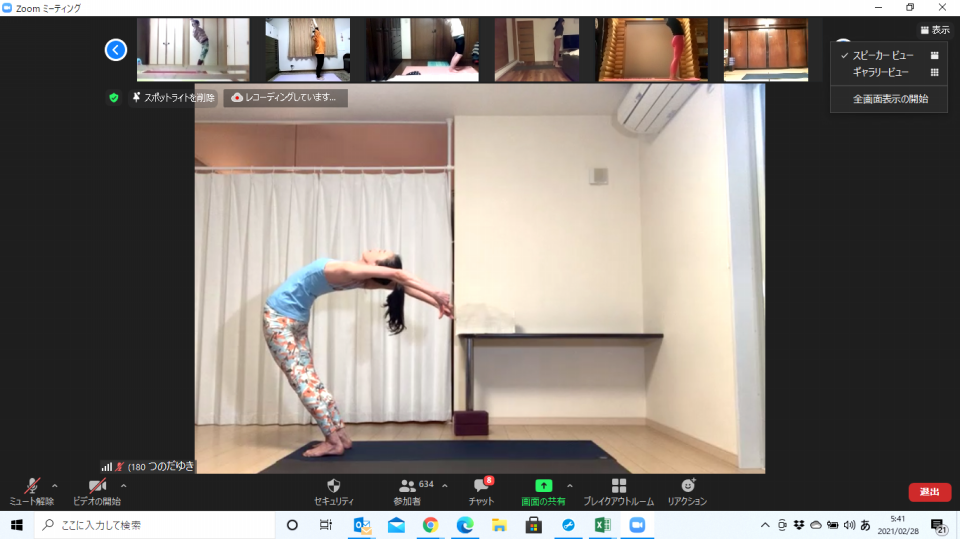Open Microsoft Store from the taskbar
The image size is (960, 539).
[533, 525]
